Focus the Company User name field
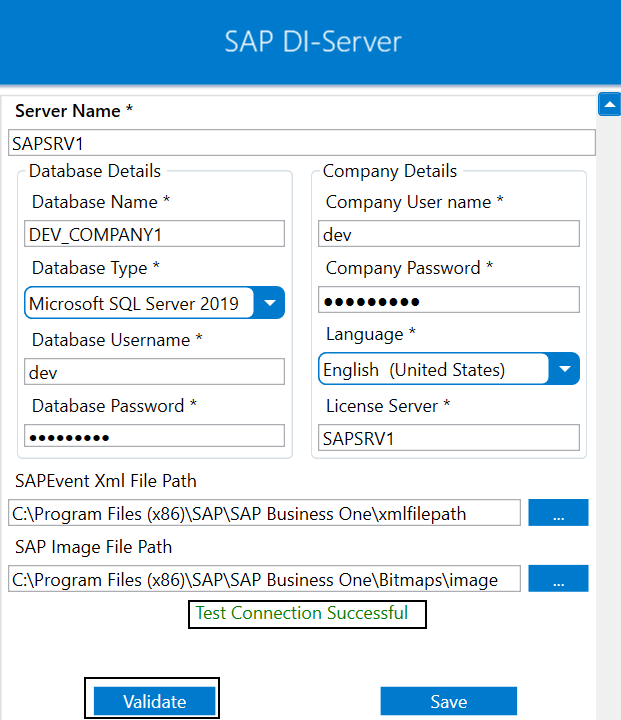Image resolution: width=621 pixels, height=720 pixels. pyautogui.click(x=449, y=234)
